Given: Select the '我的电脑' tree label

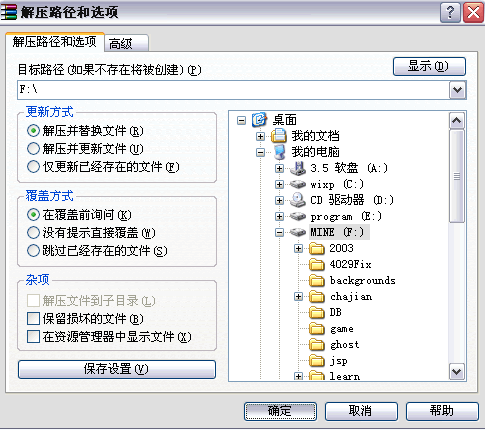Looking at the screenshot, I should (x=315, y=152).
